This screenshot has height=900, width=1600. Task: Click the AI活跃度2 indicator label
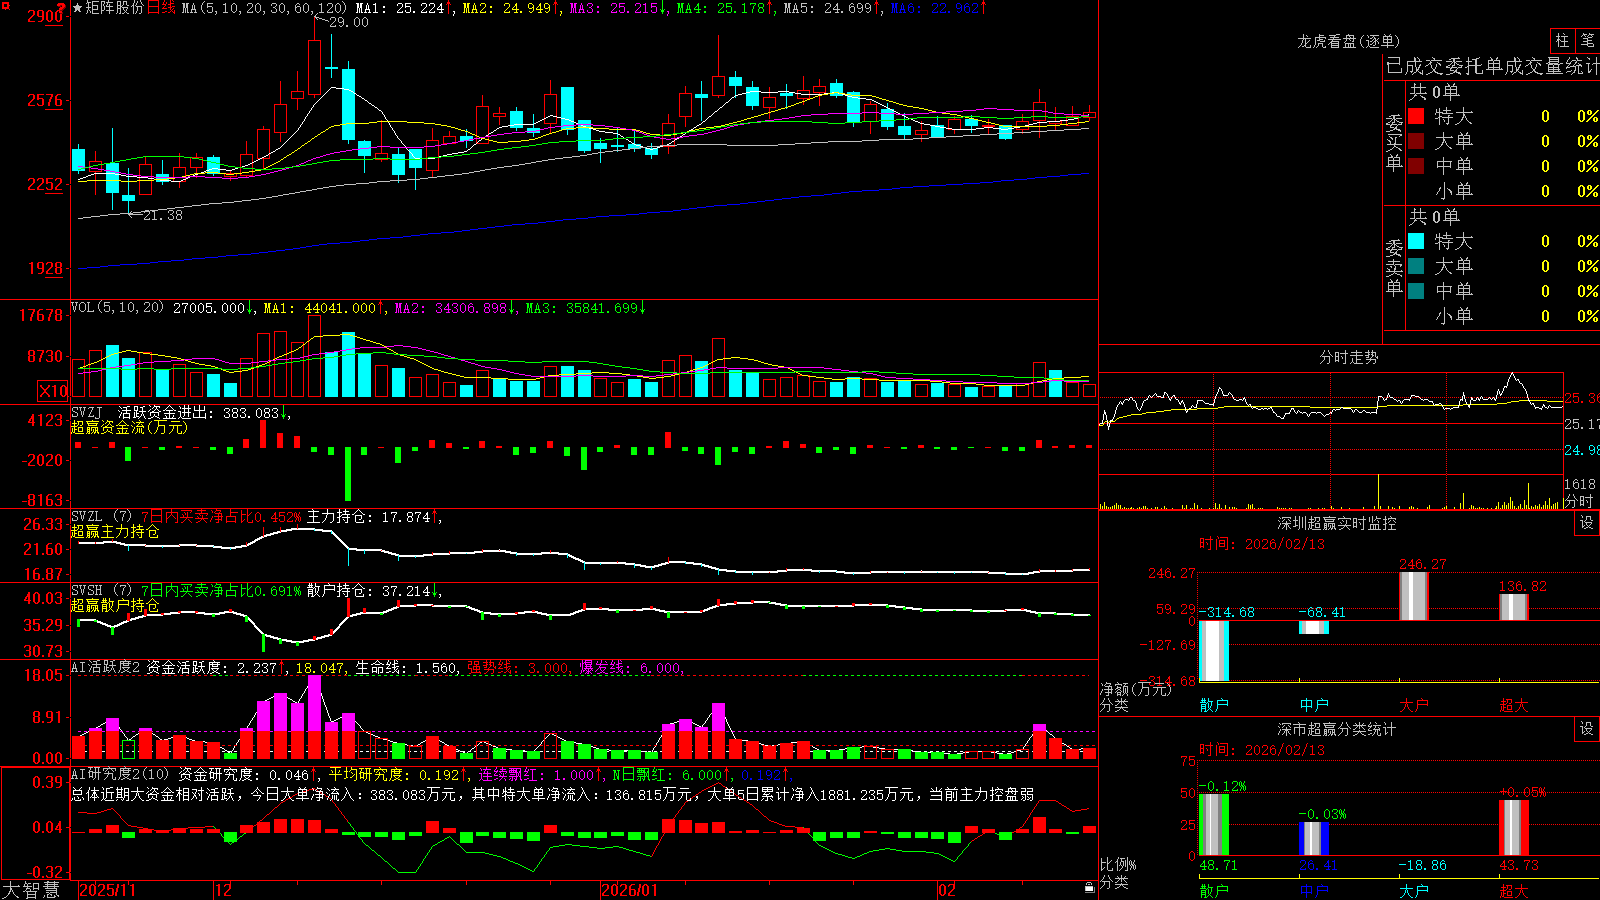click(x=106, y=667)
